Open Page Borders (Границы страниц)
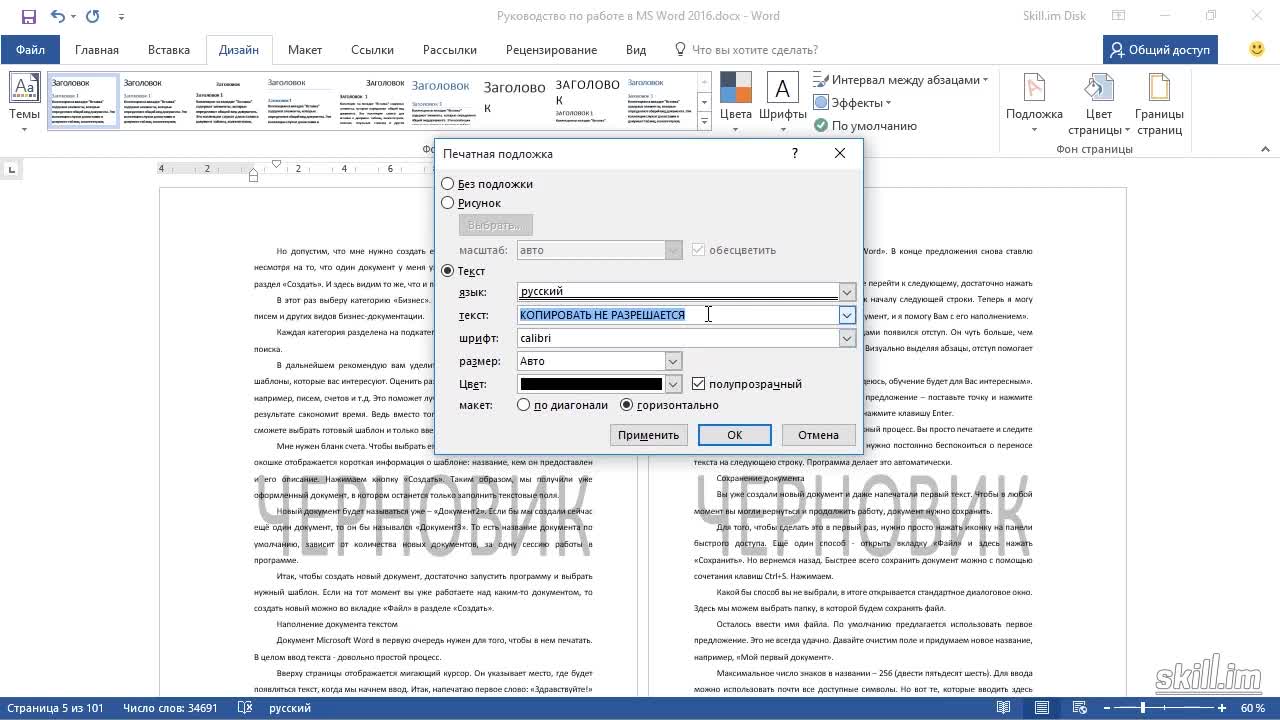Viewport: 1280px width, 720px height. pyautogui.click(x=1159, y=104)
